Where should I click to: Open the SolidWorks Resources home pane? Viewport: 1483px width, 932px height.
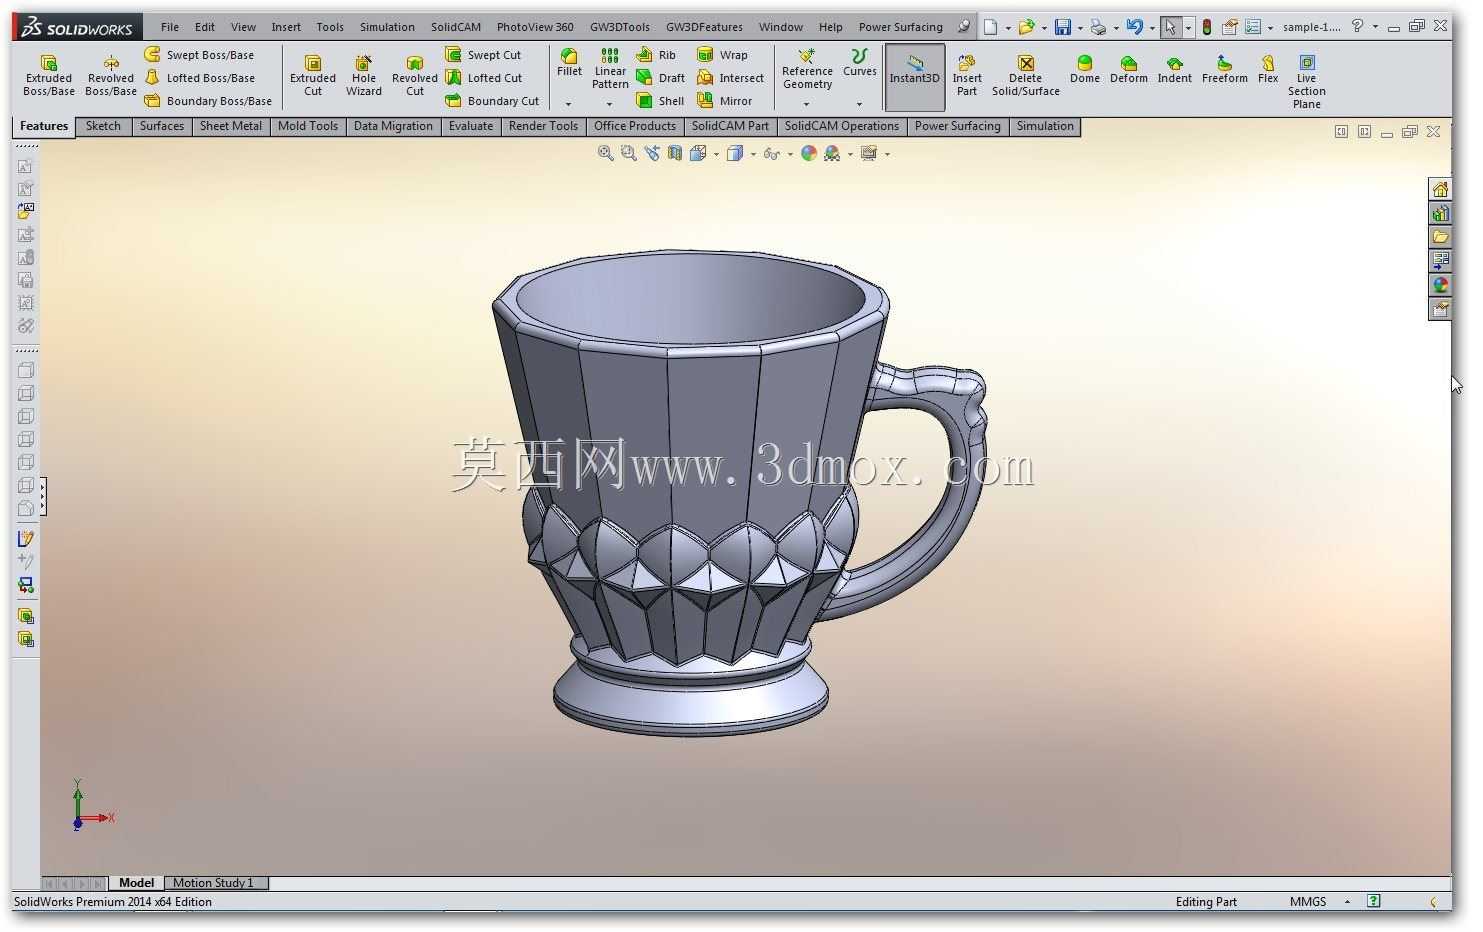pyautogui.click(x=1440, y=190)
